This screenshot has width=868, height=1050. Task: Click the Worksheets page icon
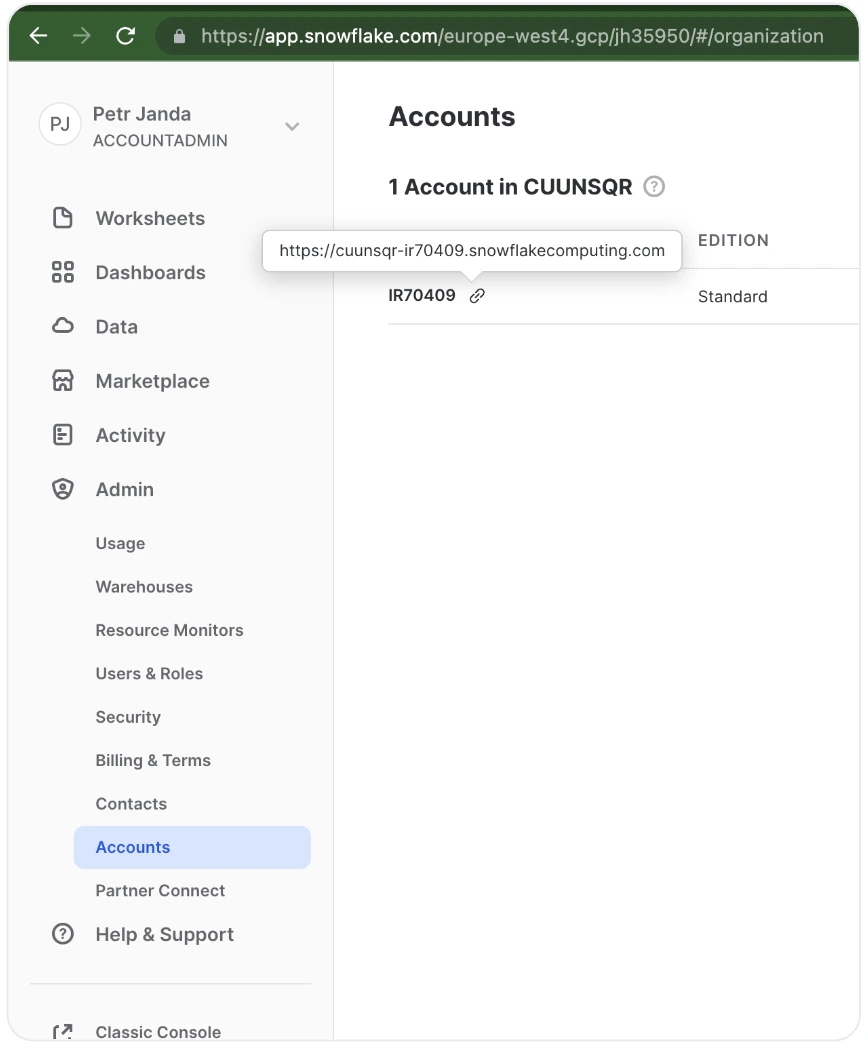62,218
